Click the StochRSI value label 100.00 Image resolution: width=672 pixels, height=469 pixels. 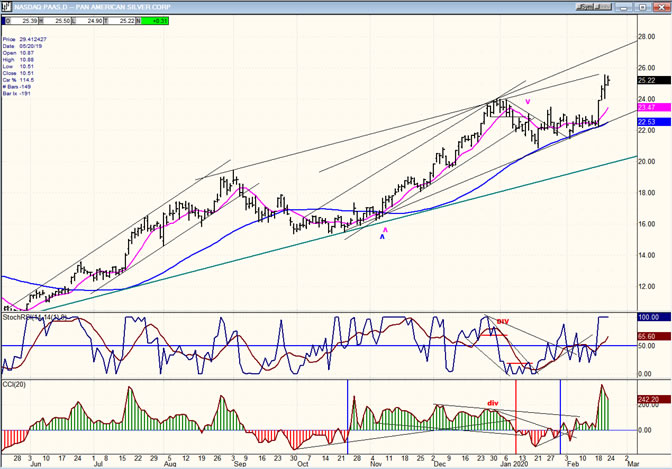click(x=647, y=318)
